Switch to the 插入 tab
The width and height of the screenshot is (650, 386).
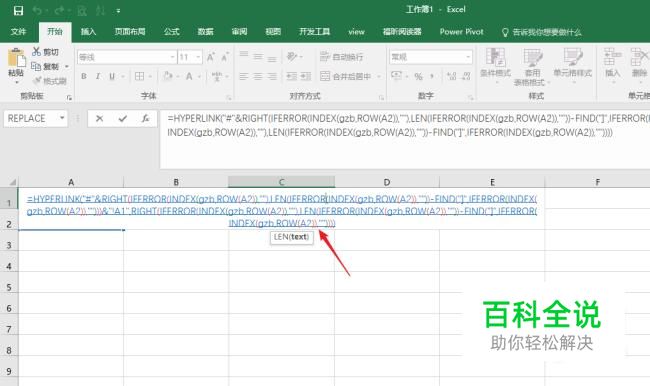coord(88,32)
